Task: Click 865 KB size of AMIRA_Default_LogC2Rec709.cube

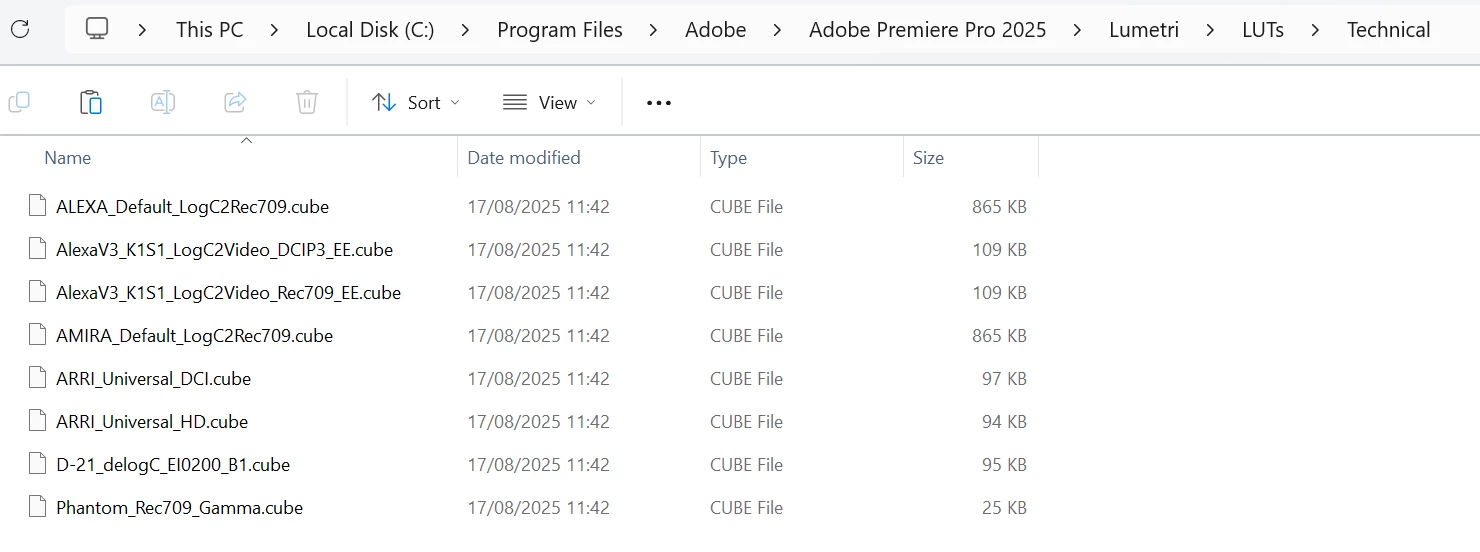Action: pyautogui.click(x=999, y=336)
